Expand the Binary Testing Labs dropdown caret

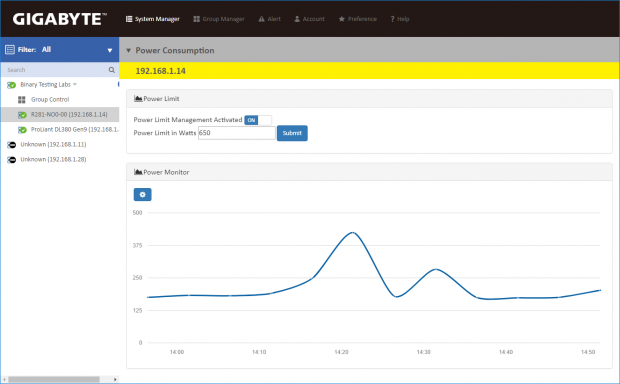(x=75, y=84)
